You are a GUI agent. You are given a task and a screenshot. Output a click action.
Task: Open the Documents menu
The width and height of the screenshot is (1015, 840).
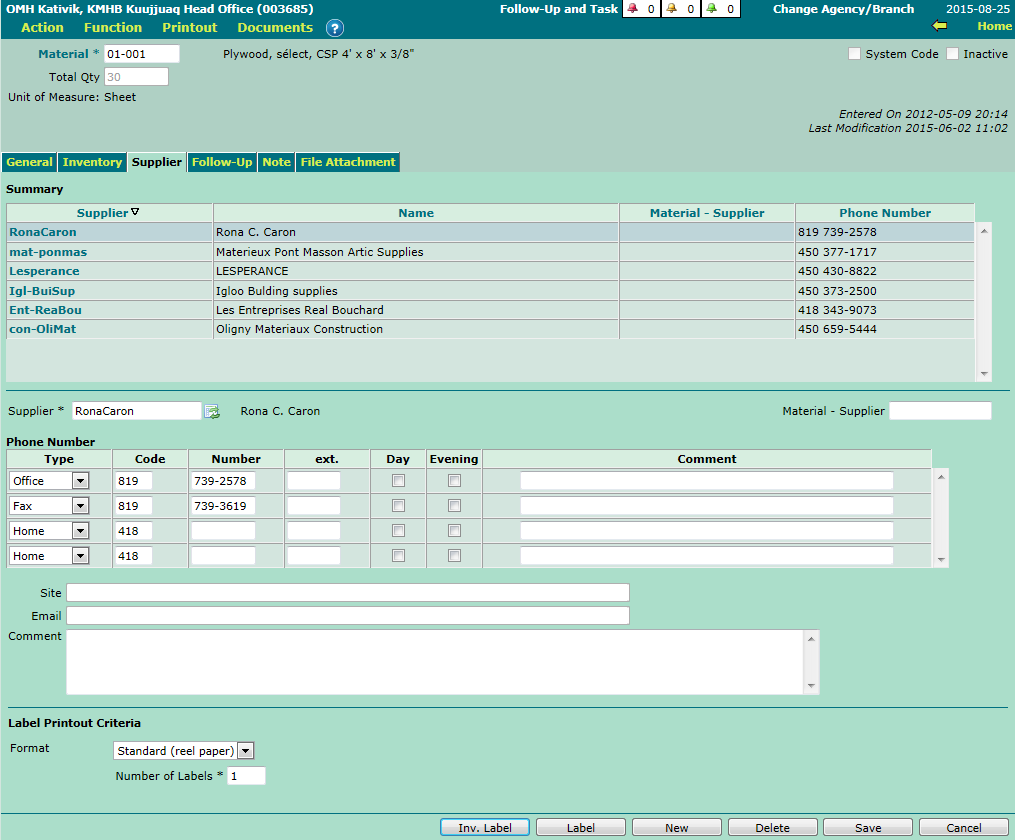(275, 27)
